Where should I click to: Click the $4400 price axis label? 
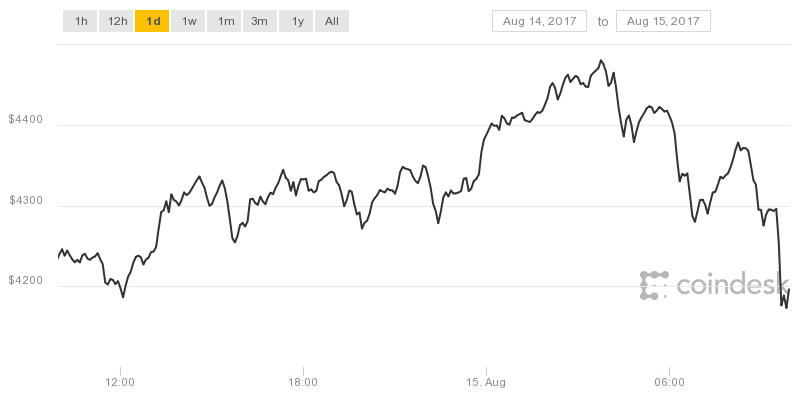[26, 120]
